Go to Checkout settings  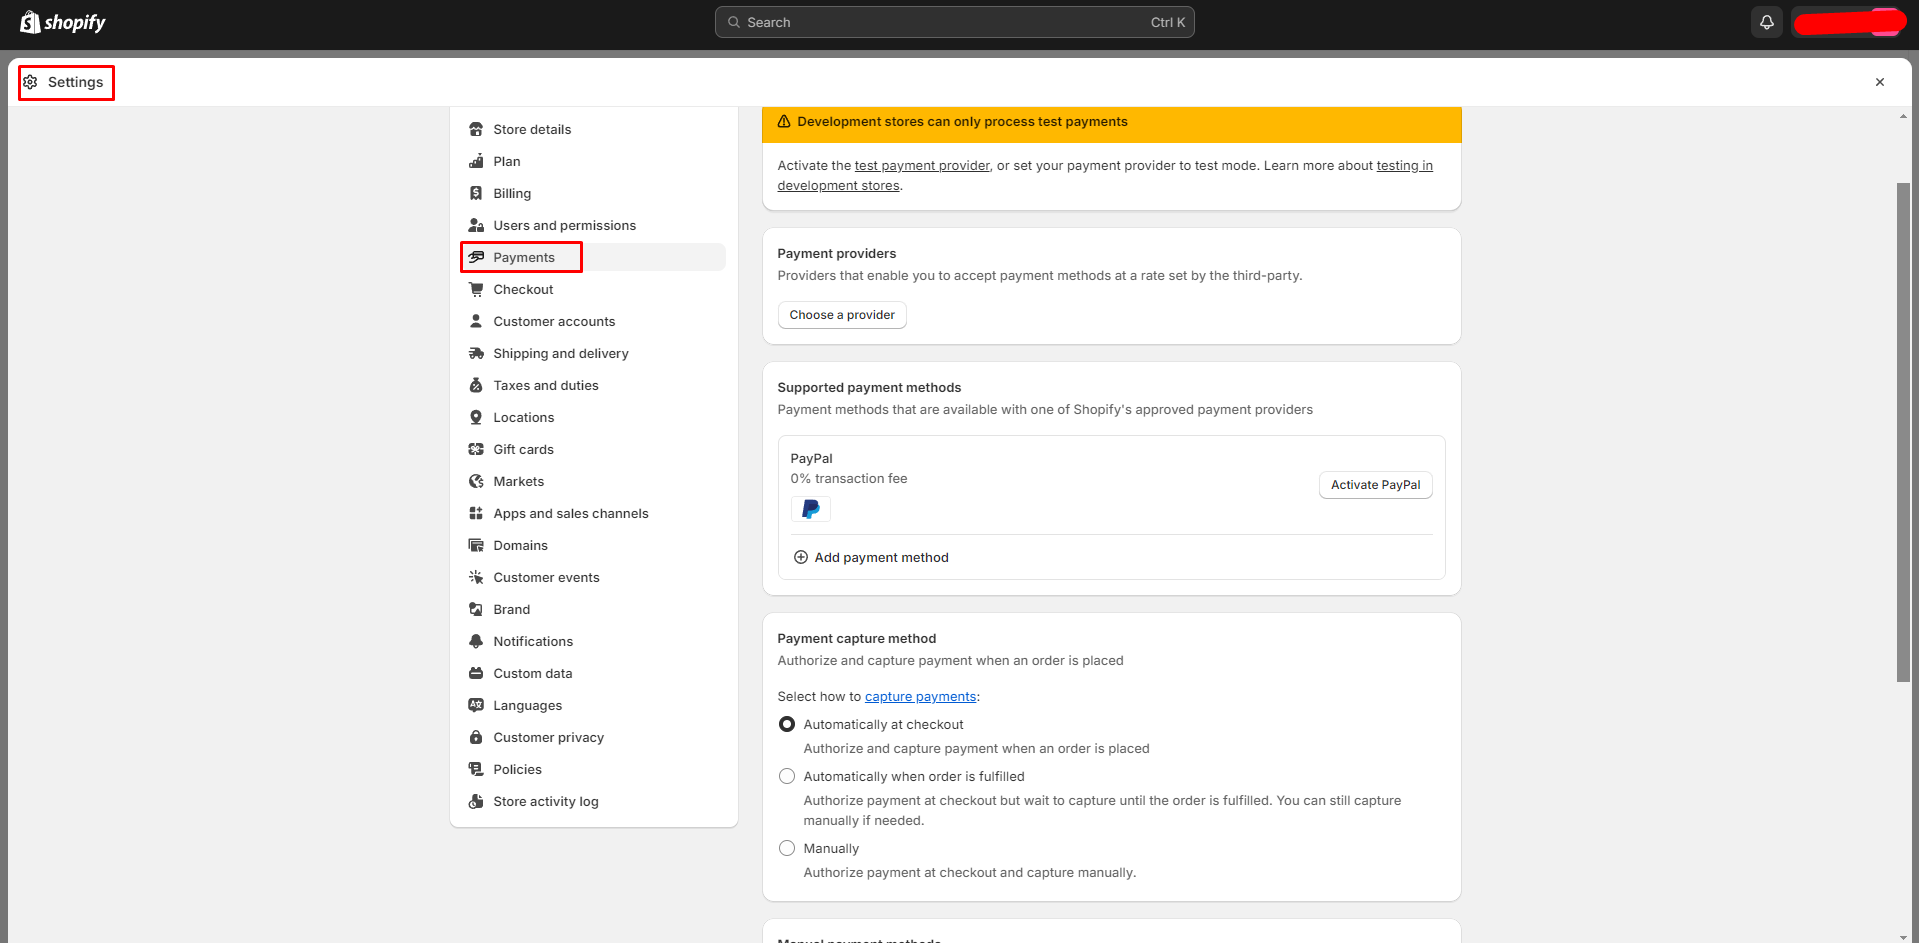[594, 289]
